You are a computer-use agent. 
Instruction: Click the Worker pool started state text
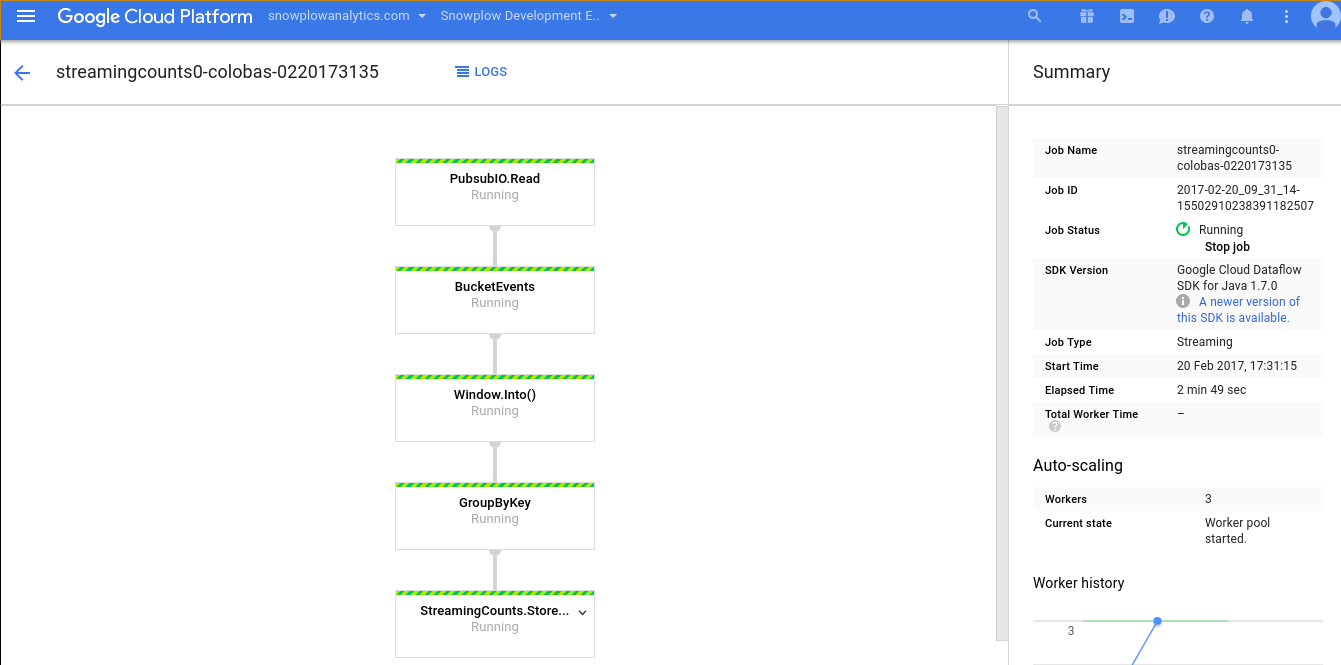1238,531
